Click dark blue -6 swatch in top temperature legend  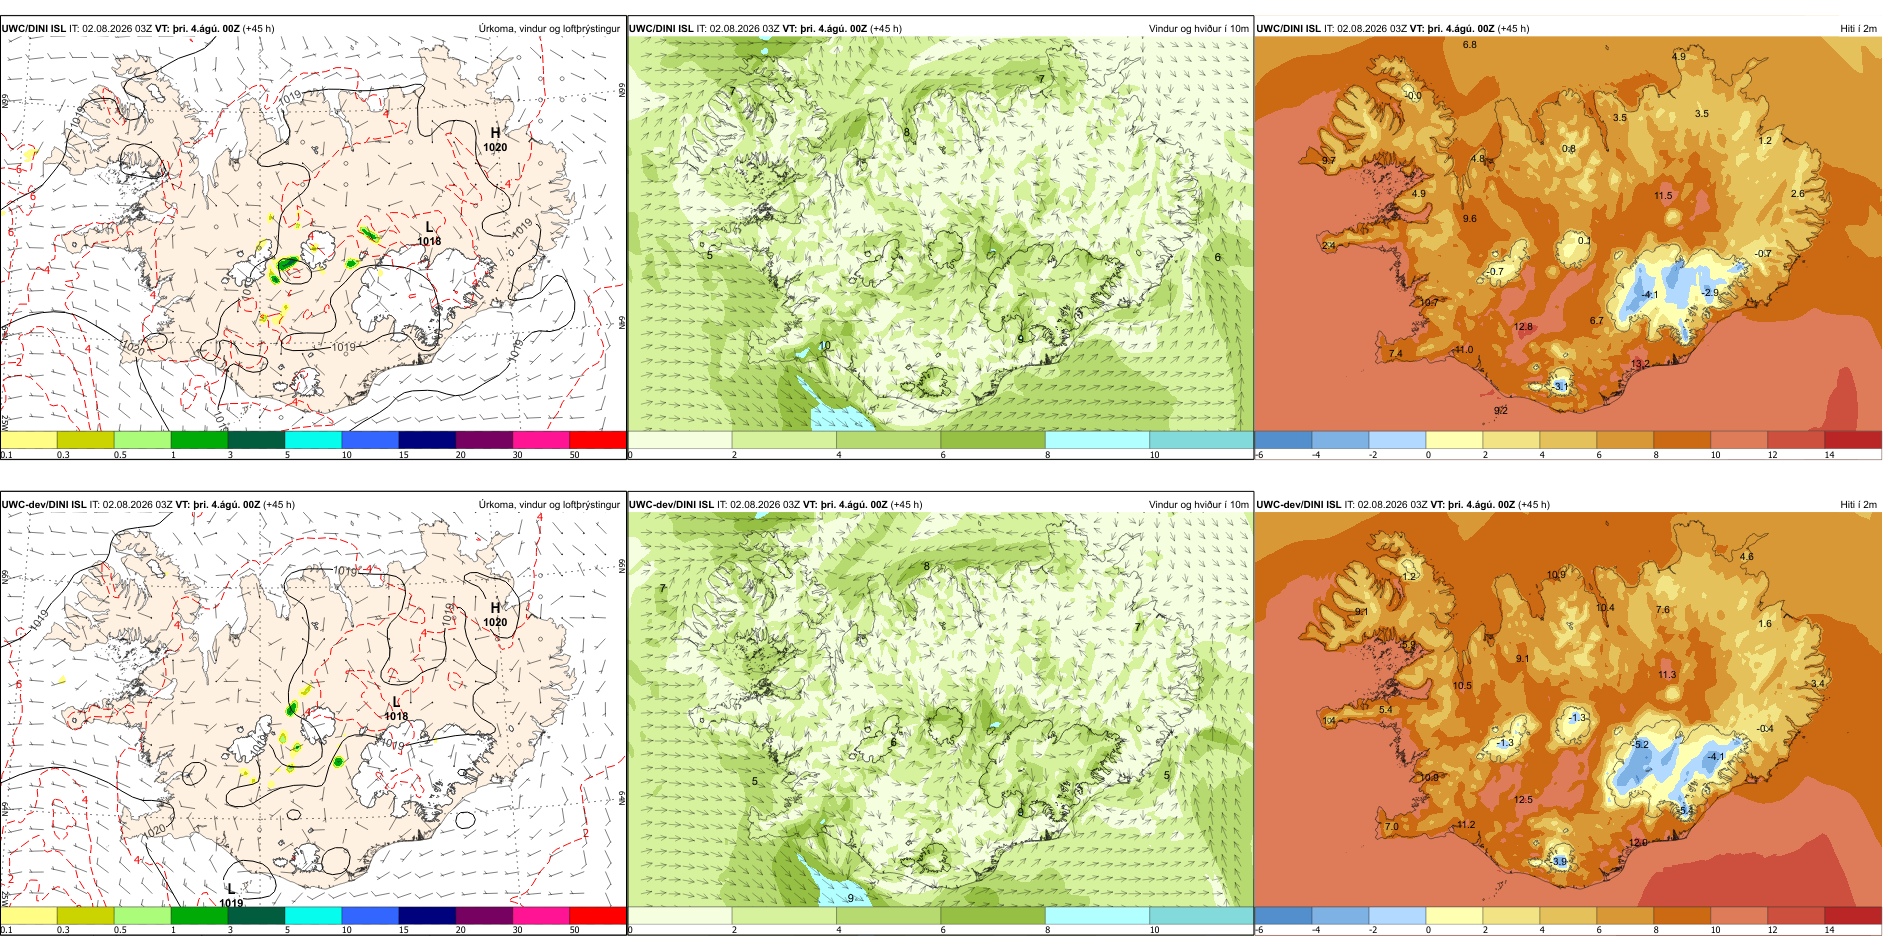click(1283, 440)
